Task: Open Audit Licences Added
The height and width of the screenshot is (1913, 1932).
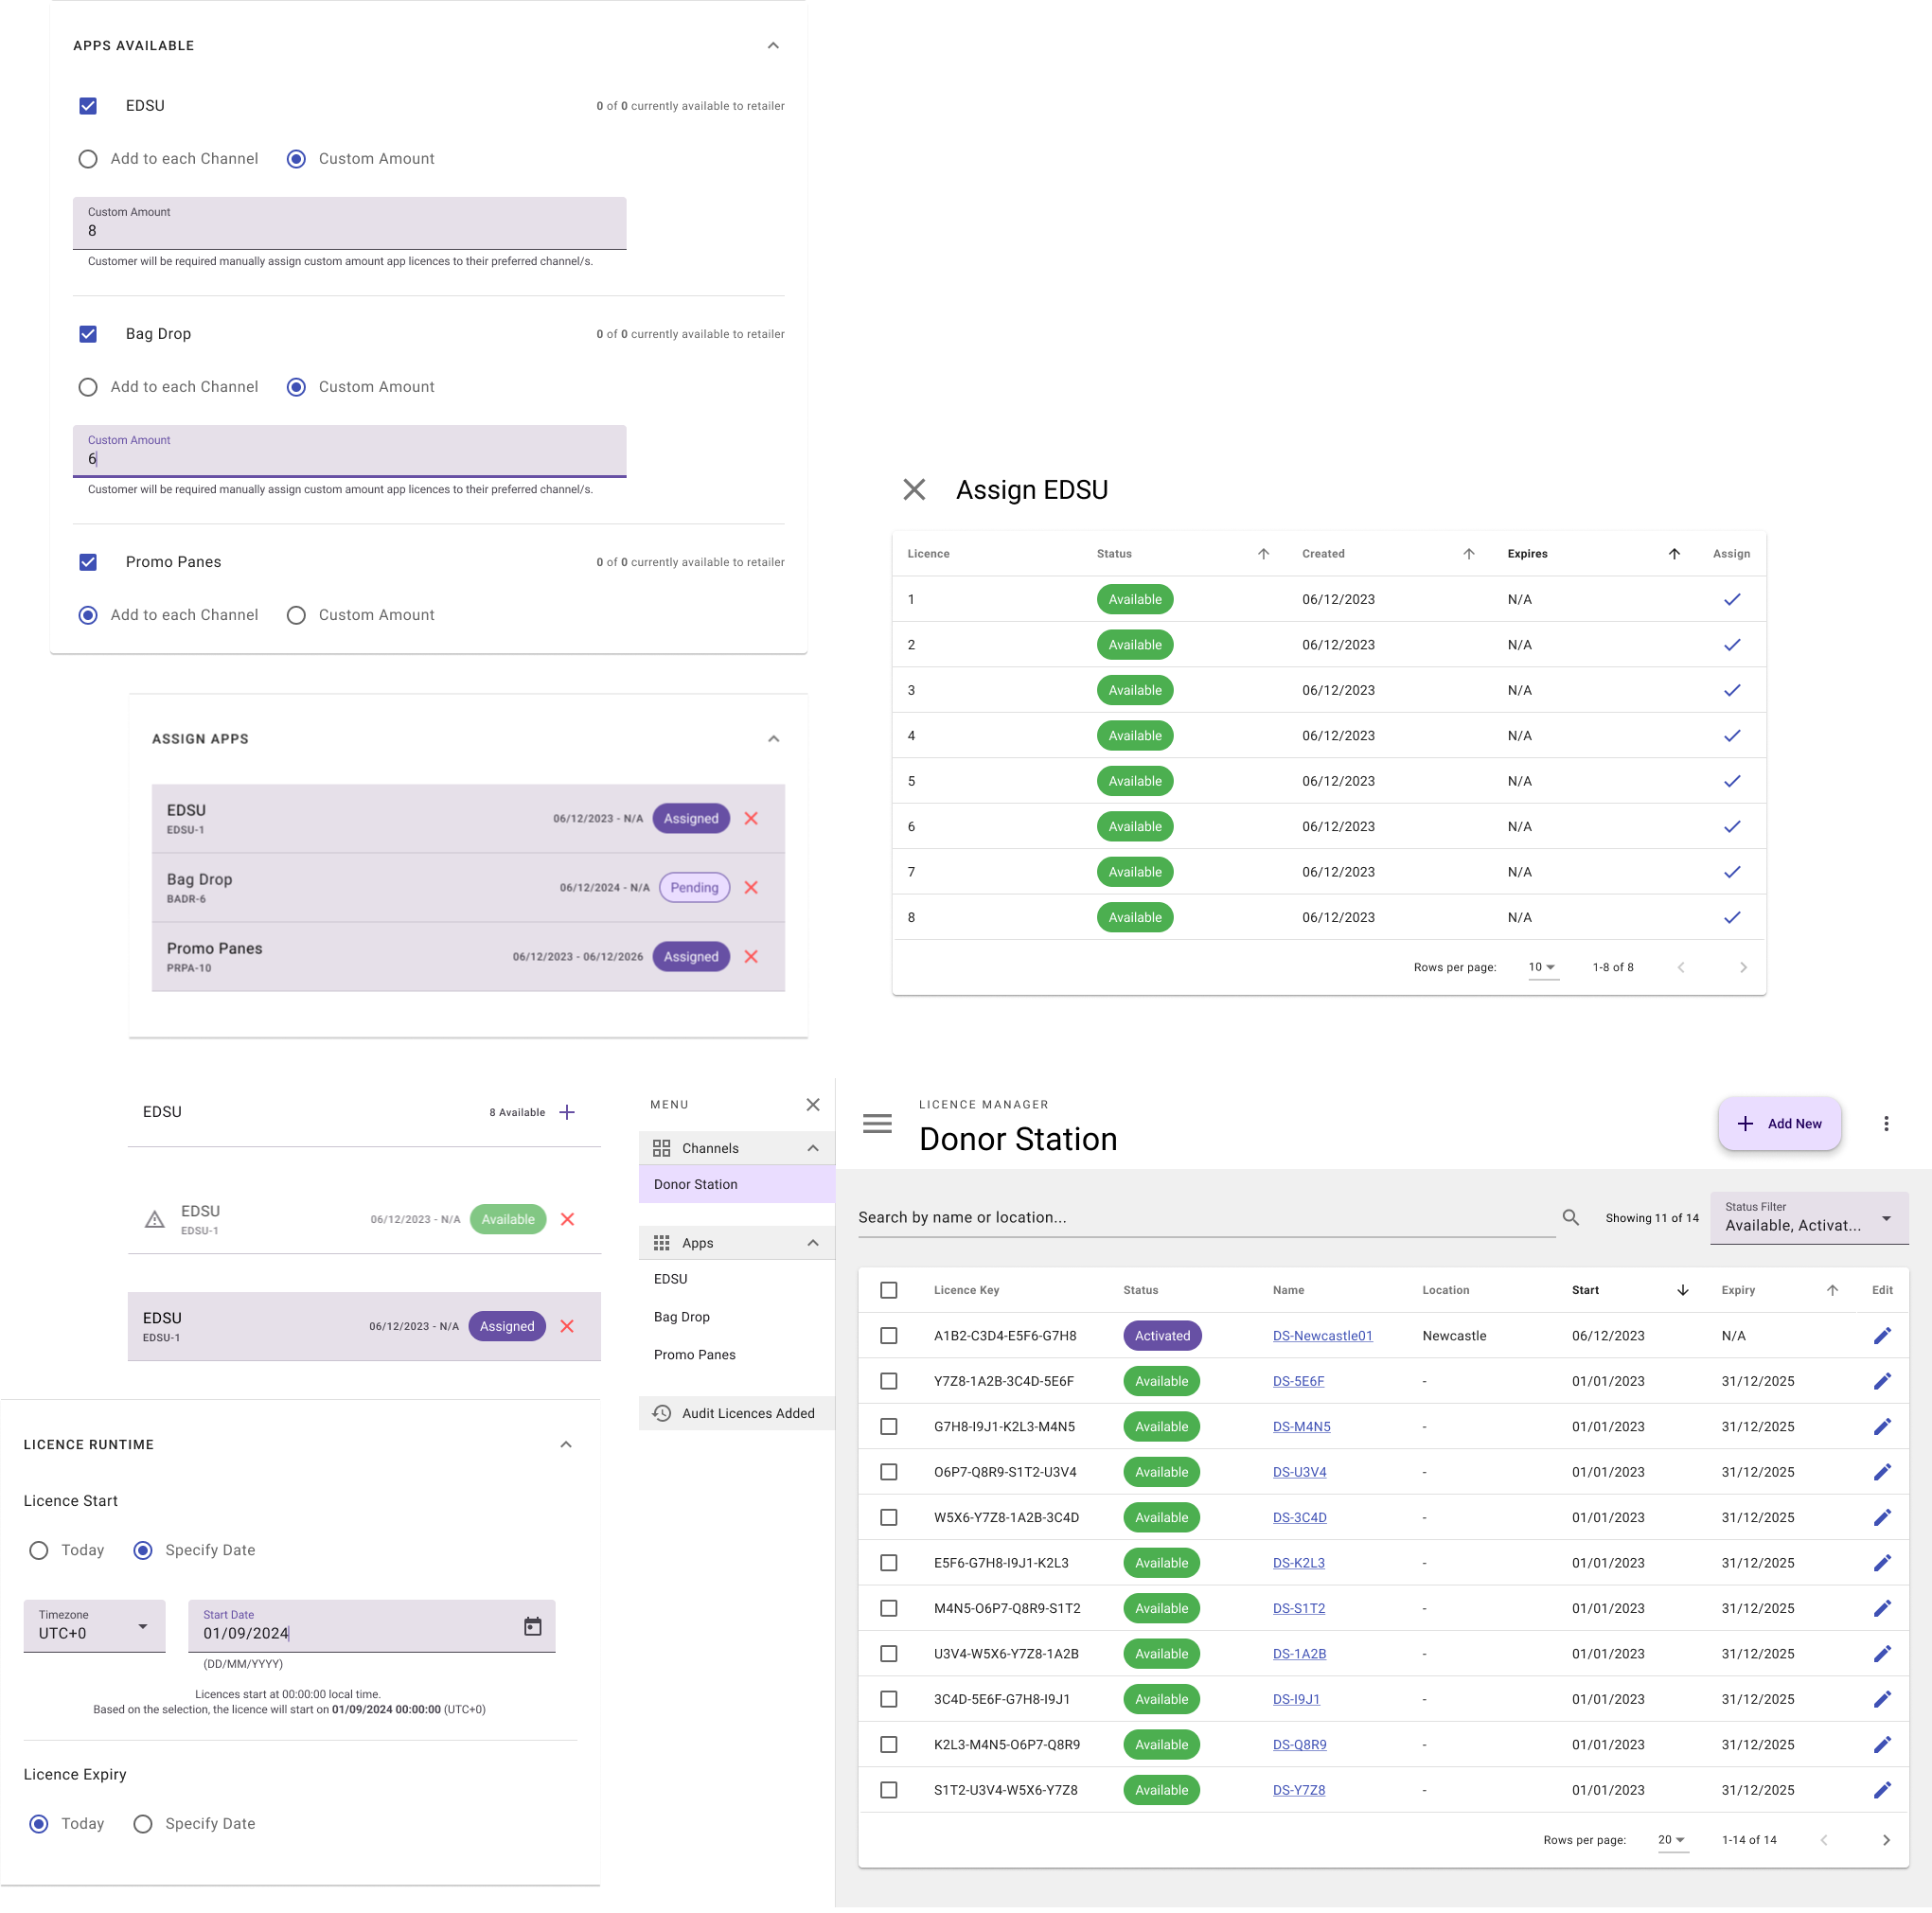Action: (x=737, y=1413)
